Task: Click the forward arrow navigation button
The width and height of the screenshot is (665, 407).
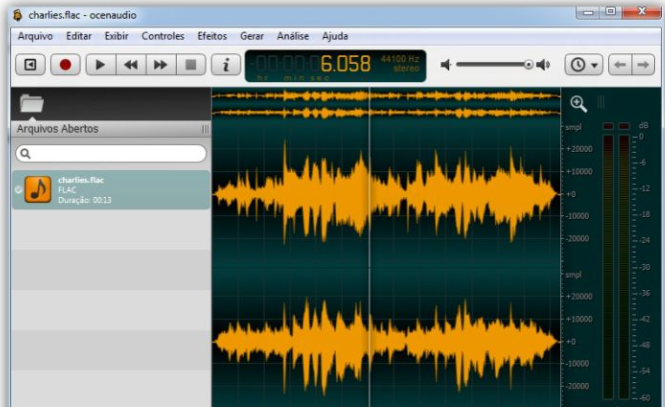Action: [643, 65]
